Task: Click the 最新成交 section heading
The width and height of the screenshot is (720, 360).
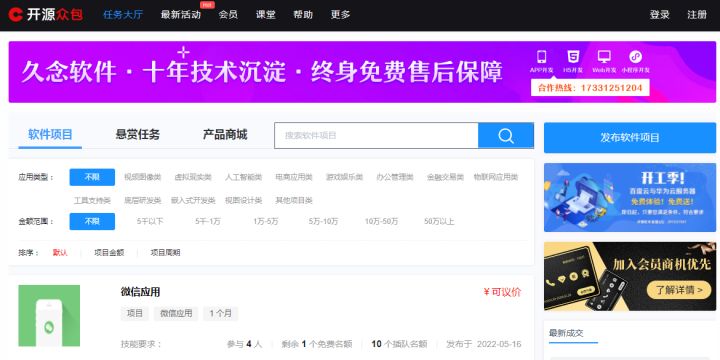Action: pos(566,333)
